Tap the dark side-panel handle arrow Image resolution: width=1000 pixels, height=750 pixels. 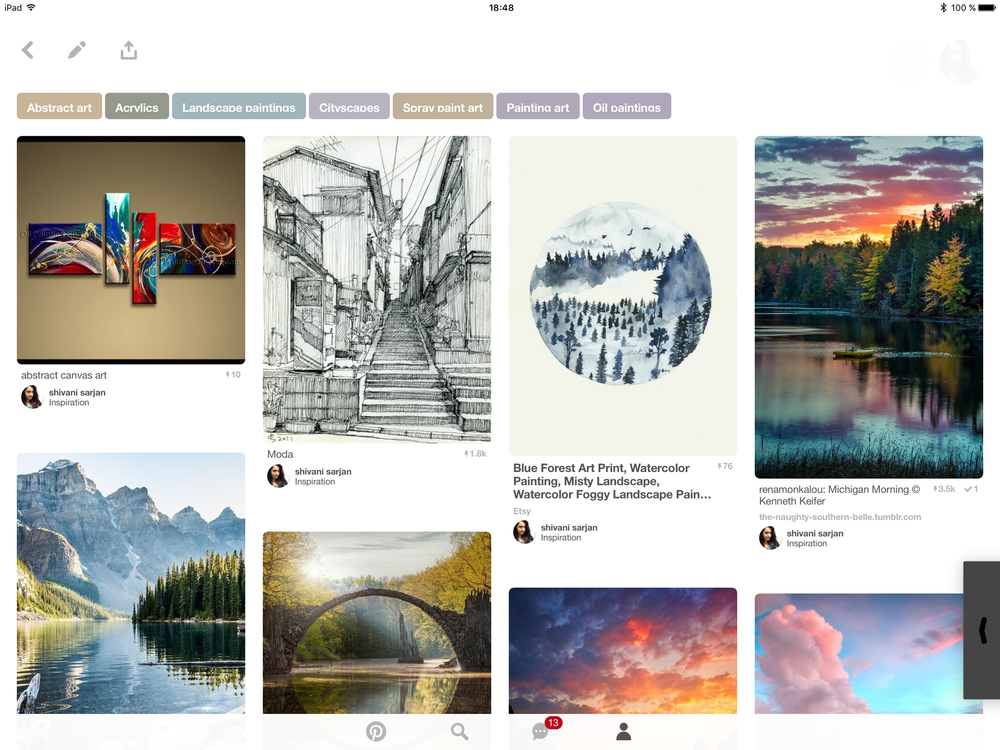click(x=982, y=630)
